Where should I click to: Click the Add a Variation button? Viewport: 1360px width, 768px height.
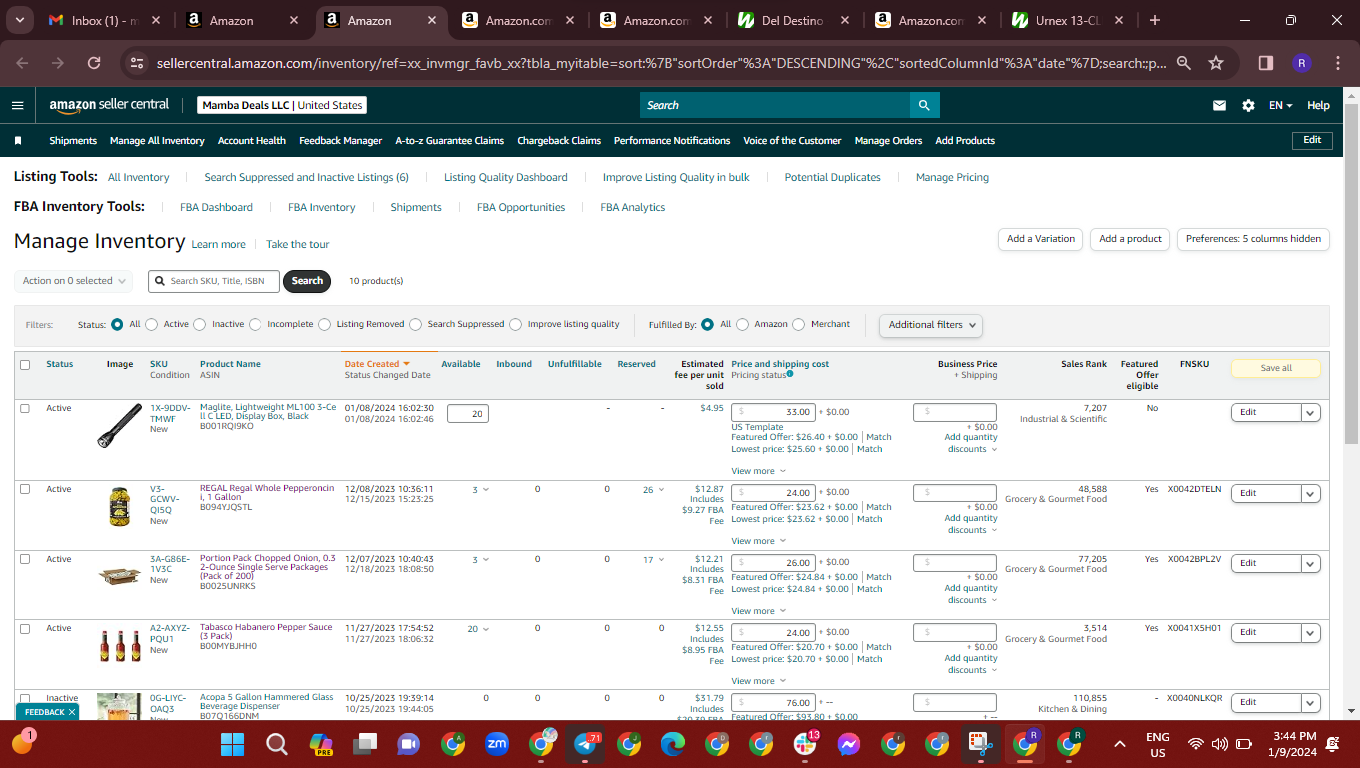click(x=1040, y=239)
